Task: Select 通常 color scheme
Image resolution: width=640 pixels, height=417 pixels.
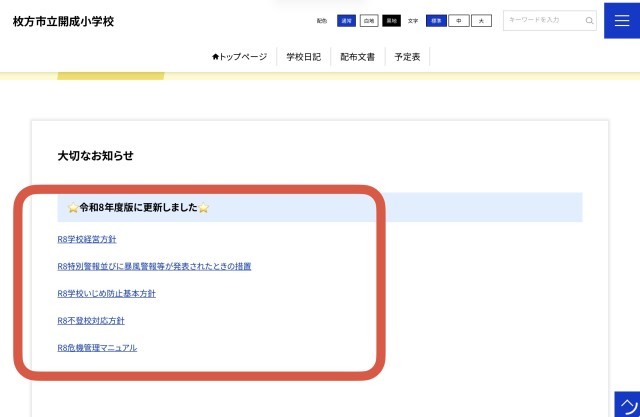Action: click(346, 20)
